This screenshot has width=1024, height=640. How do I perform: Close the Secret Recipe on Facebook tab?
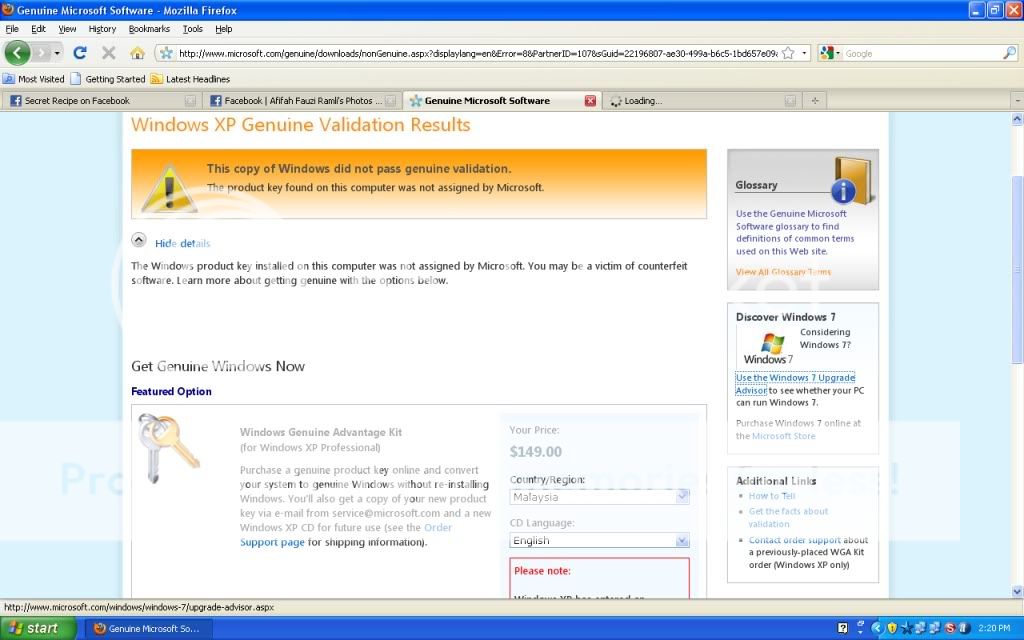(190, 101)
